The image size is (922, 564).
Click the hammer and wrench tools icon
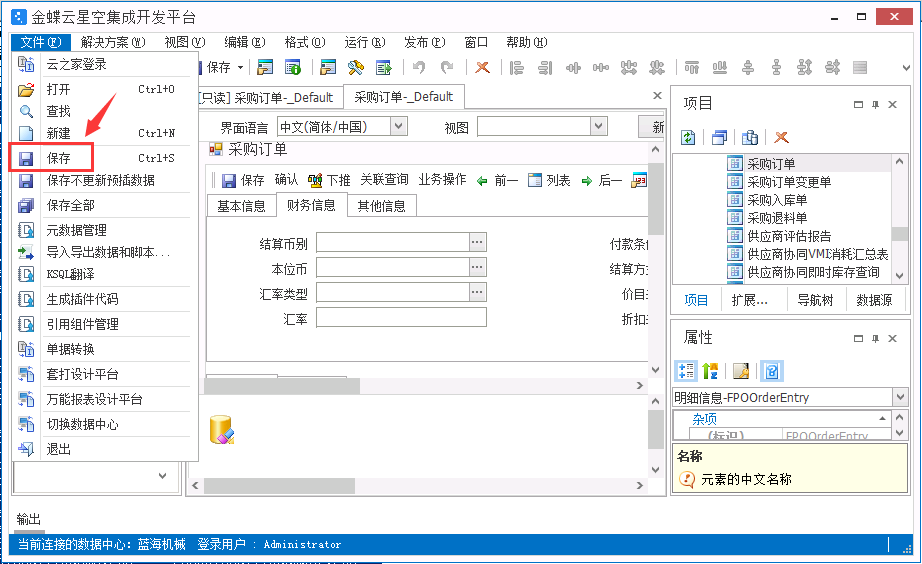[356, 68]
